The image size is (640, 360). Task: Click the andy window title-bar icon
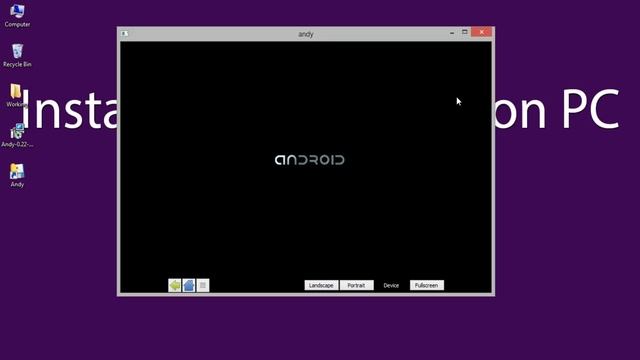point(124,33)
